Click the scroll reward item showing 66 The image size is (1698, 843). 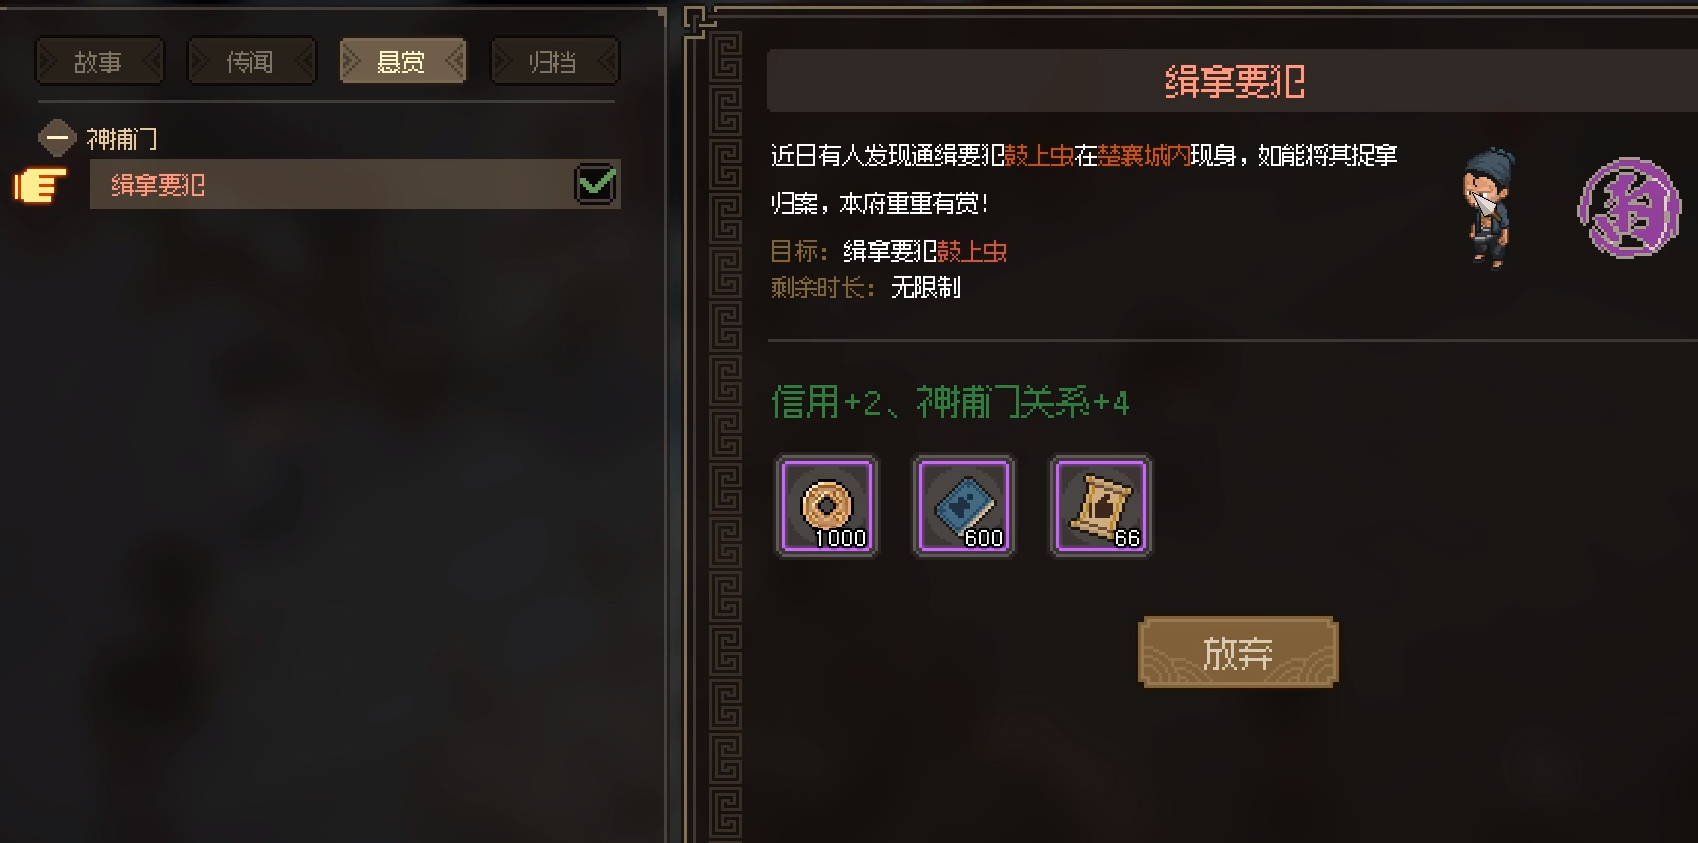1100,506
